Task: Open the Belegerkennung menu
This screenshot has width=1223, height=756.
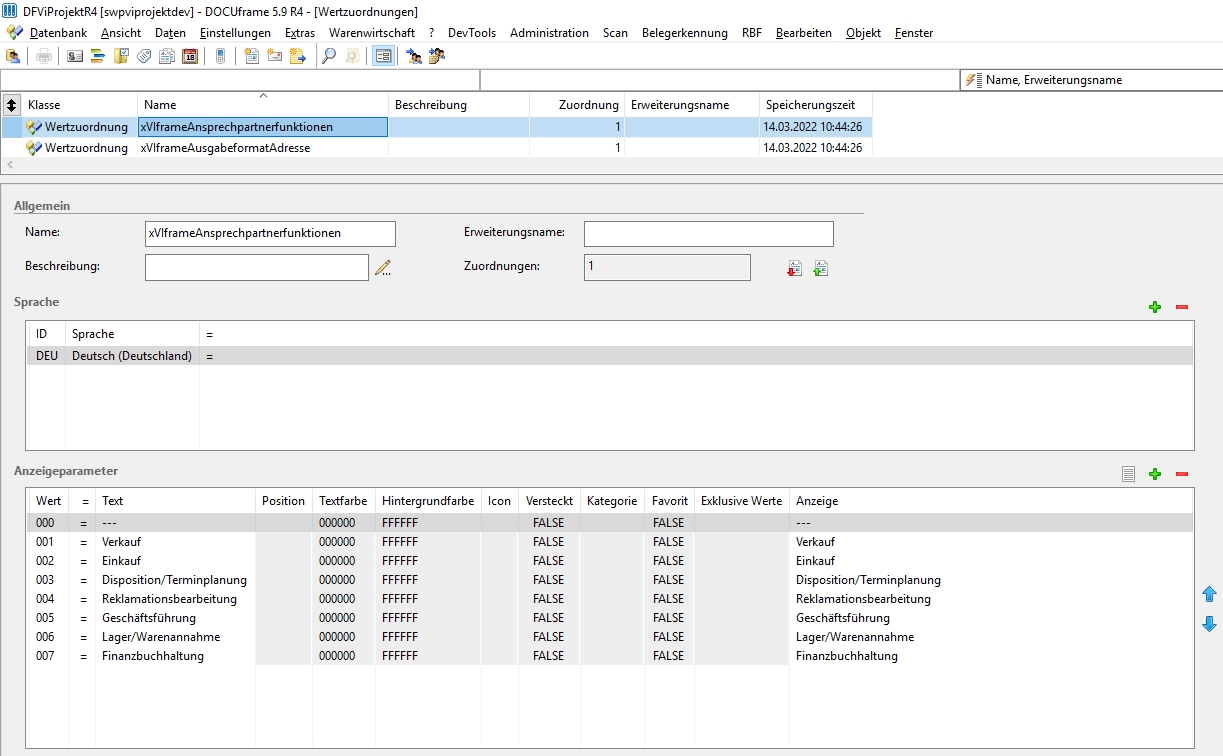Action: 685,33
